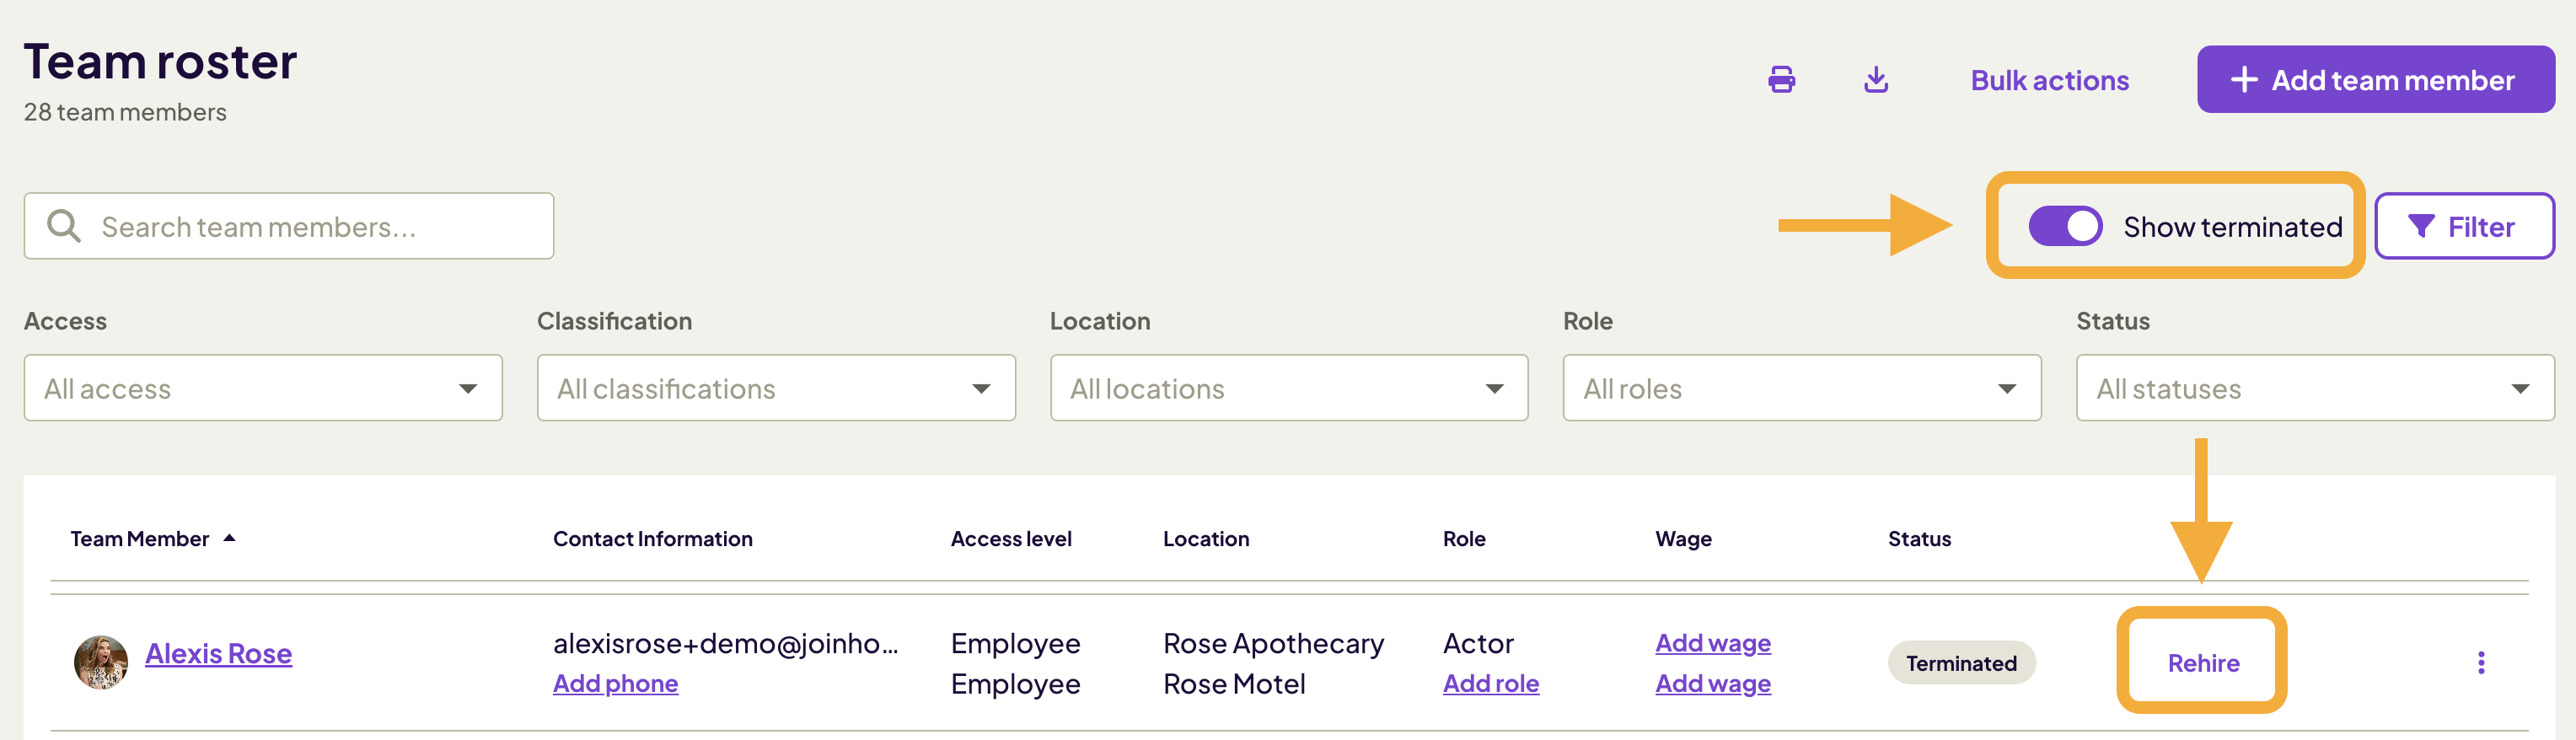Expand the All roles dropdown
Image resolution: width=2576 pixels, height=740 pixels.
pyautogui.click(x=1801, y=388)
